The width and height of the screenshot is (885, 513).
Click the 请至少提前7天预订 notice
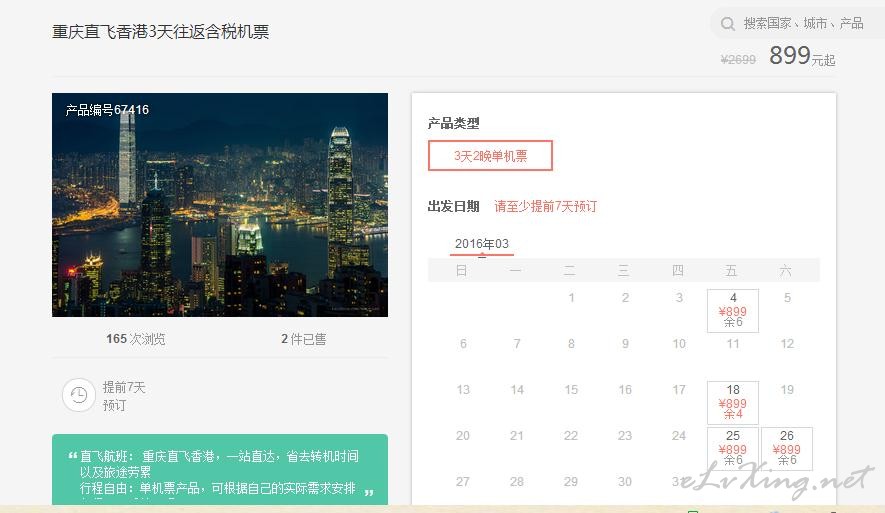click(545, 206)
